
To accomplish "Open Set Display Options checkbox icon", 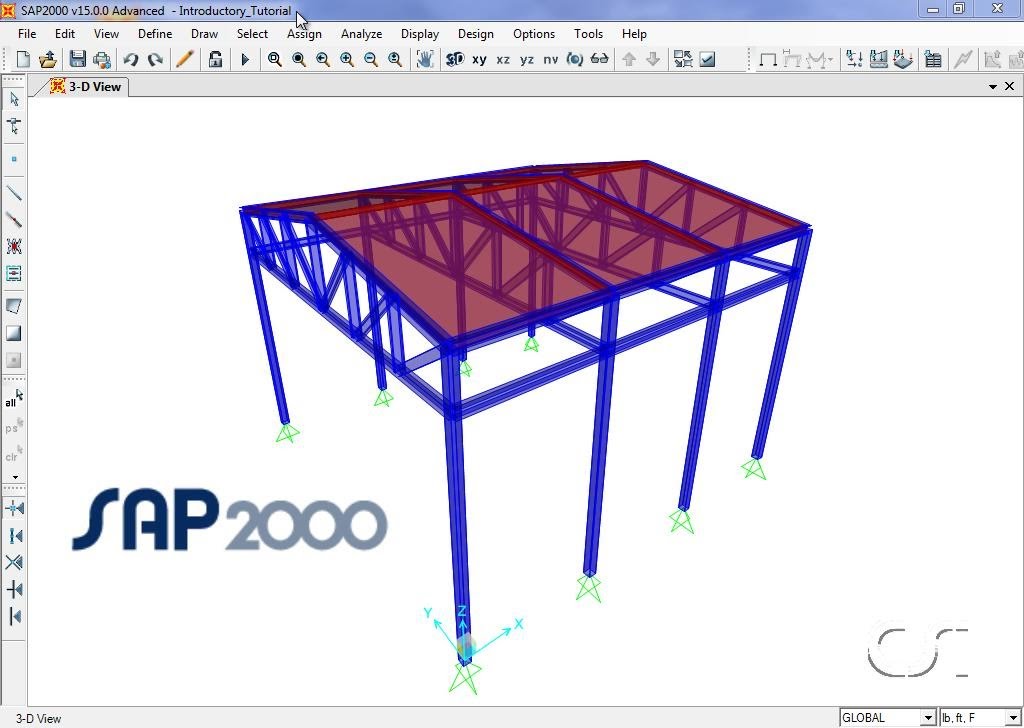I will point(706,59).
